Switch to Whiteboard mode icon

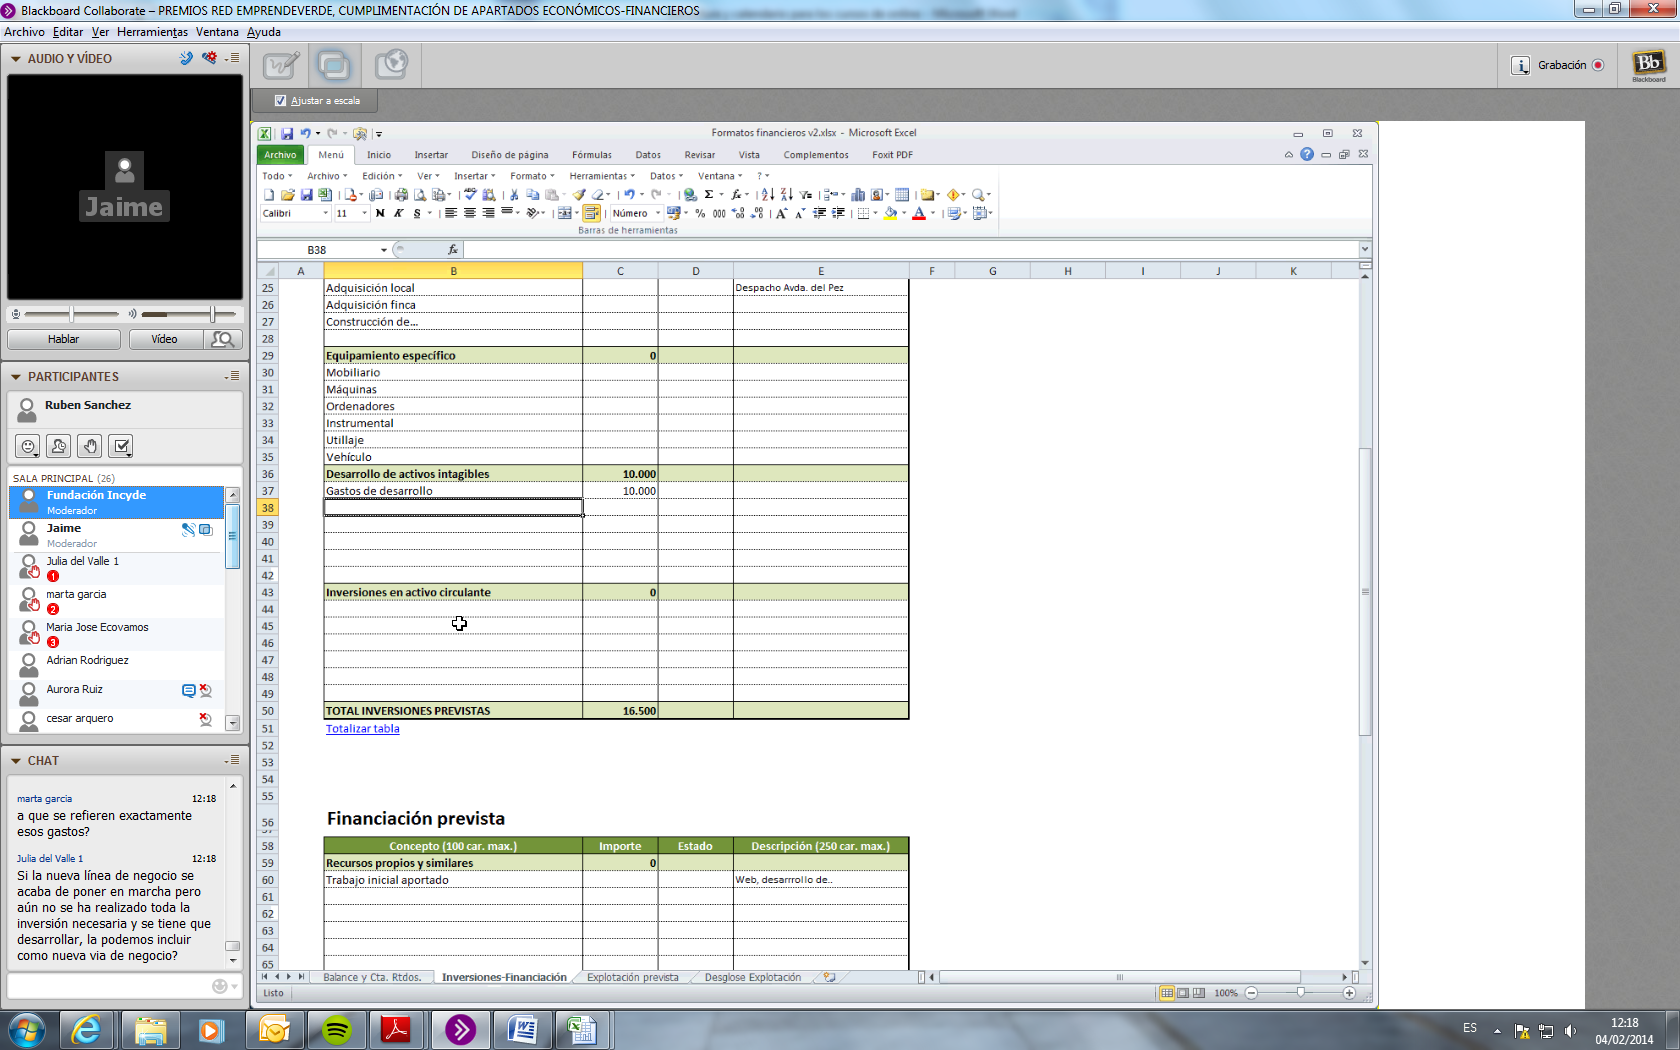281,66
